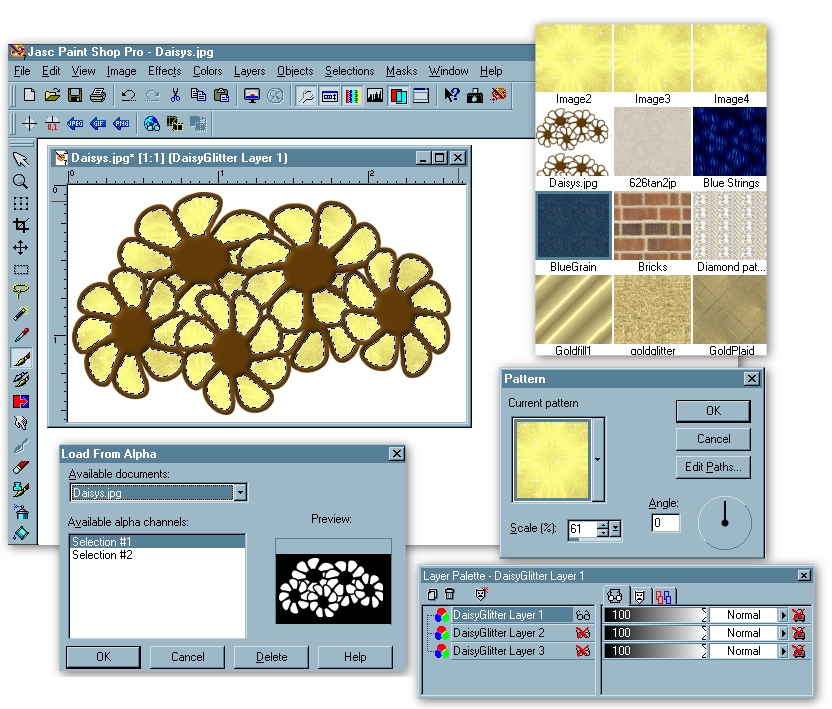Click Help in the Load From Alpha dialog
Screen dimensions: 832x709
tap(355, 657)
